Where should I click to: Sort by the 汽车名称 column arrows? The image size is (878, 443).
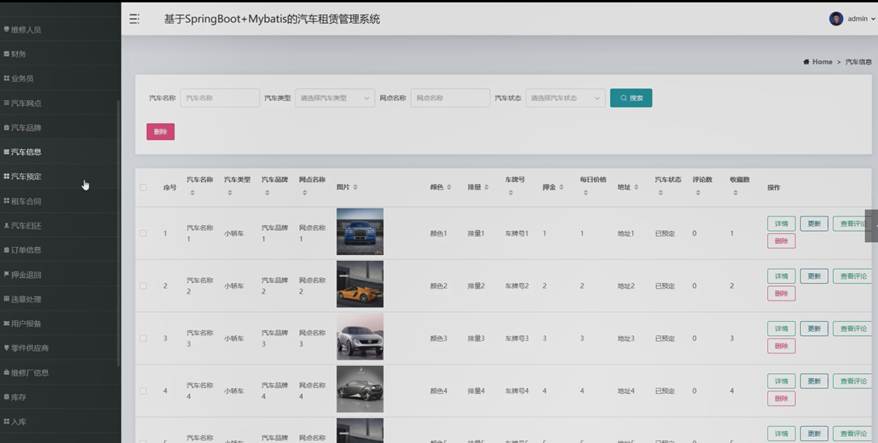(192, 193)
